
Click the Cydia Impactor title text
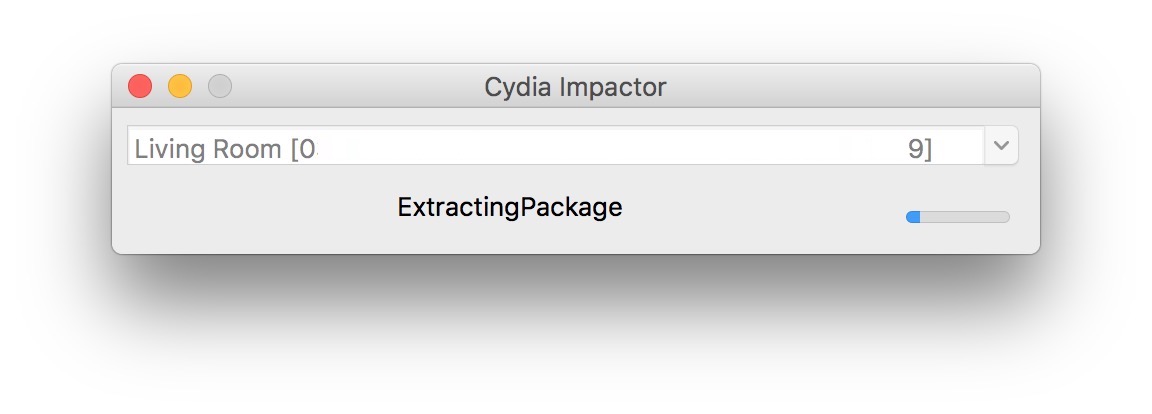pos(575,87)
